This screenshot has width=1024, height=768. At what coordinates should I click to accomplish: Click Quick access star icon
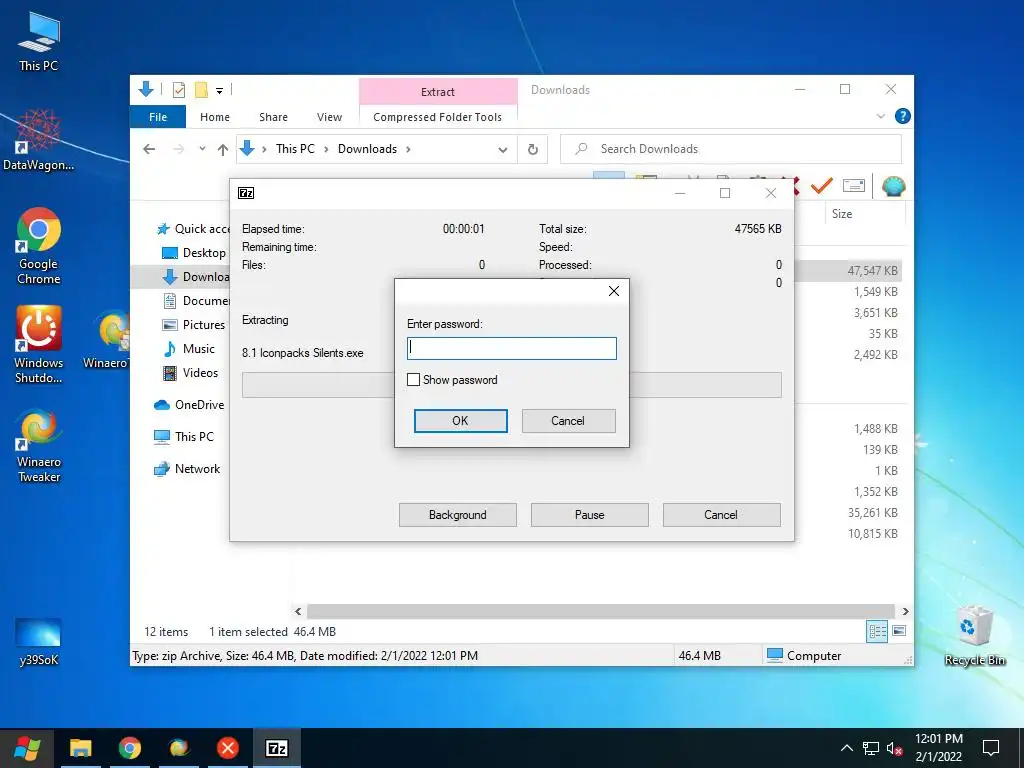coord(163,229)
